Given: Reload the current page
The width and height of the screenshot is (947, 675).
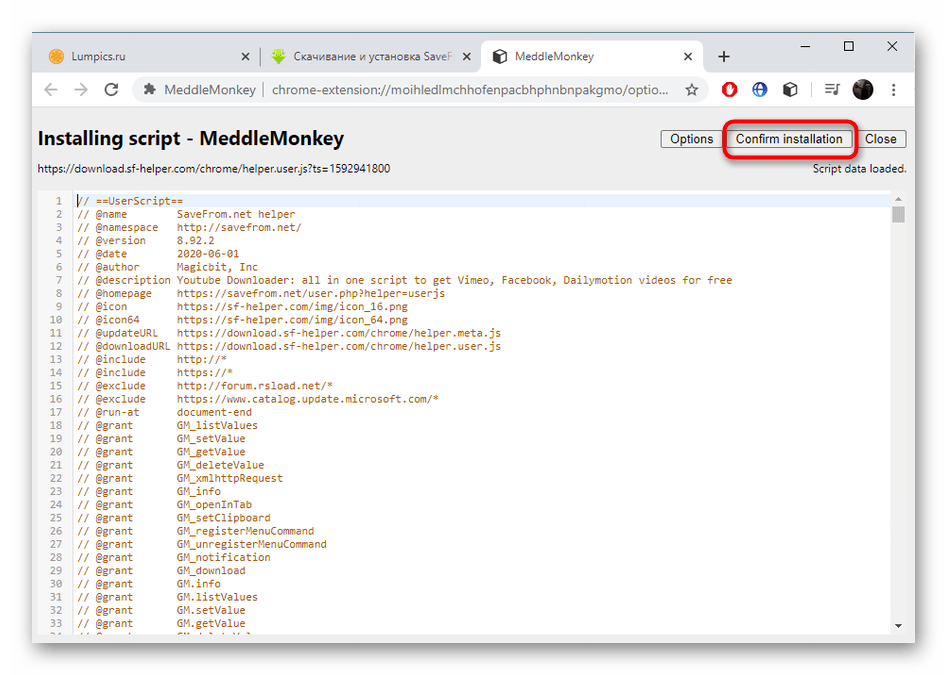Looking at the screenshot, I should click(x=112, y=89).
